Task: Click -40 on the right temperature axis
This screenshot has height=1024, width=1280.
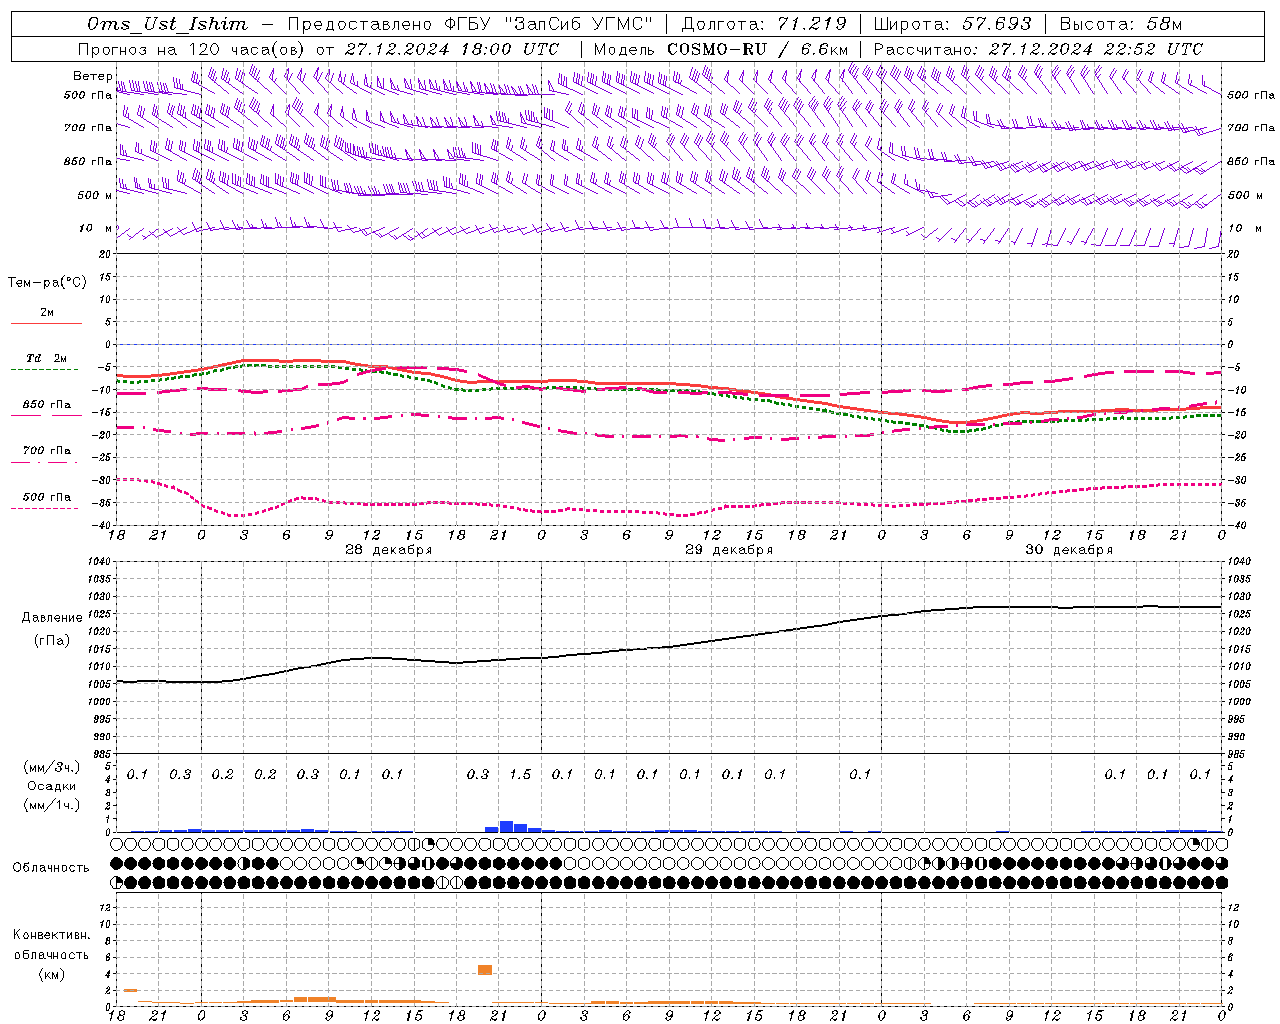Action: coord(1236,525)
